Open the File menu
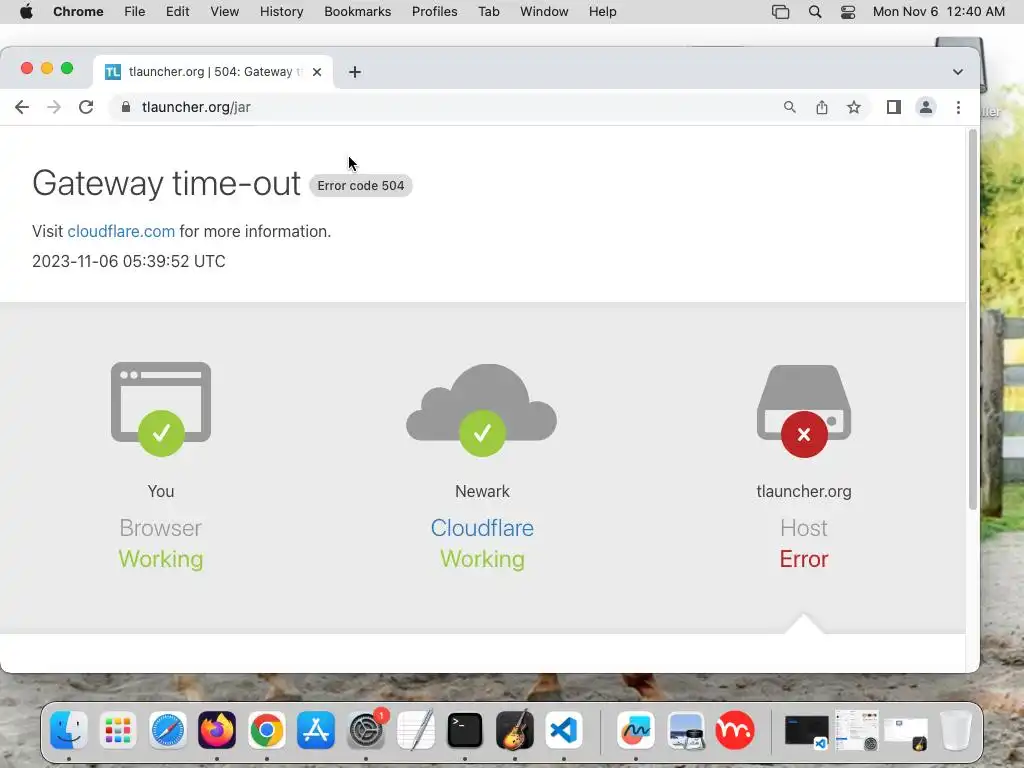 (x=135, y=12)
